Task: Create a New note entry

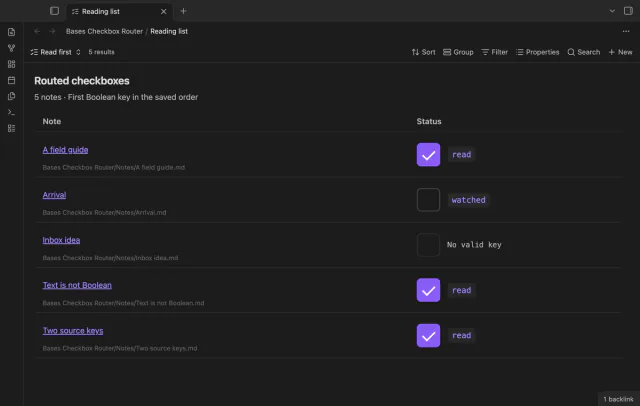Action: click(620, 52)
